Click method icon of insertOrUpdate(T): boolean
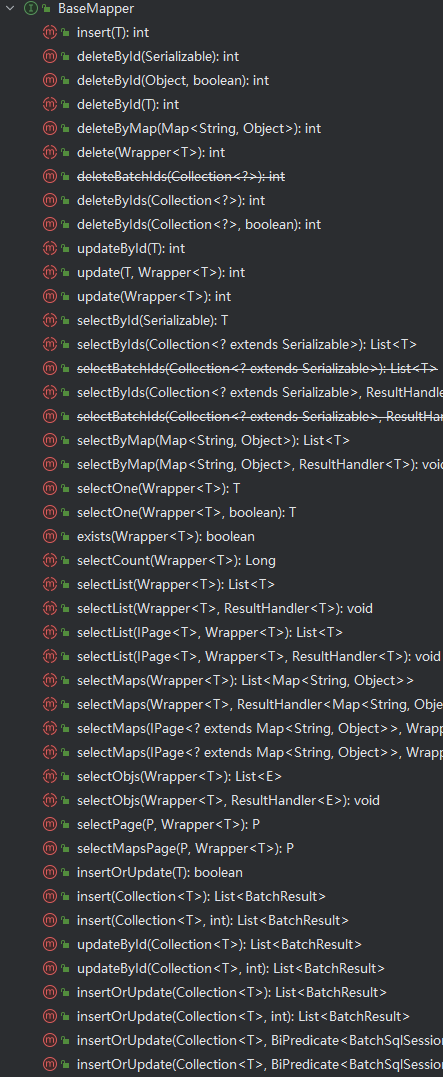The height and width of the screenshot is (1077, 443). (49, 872)
